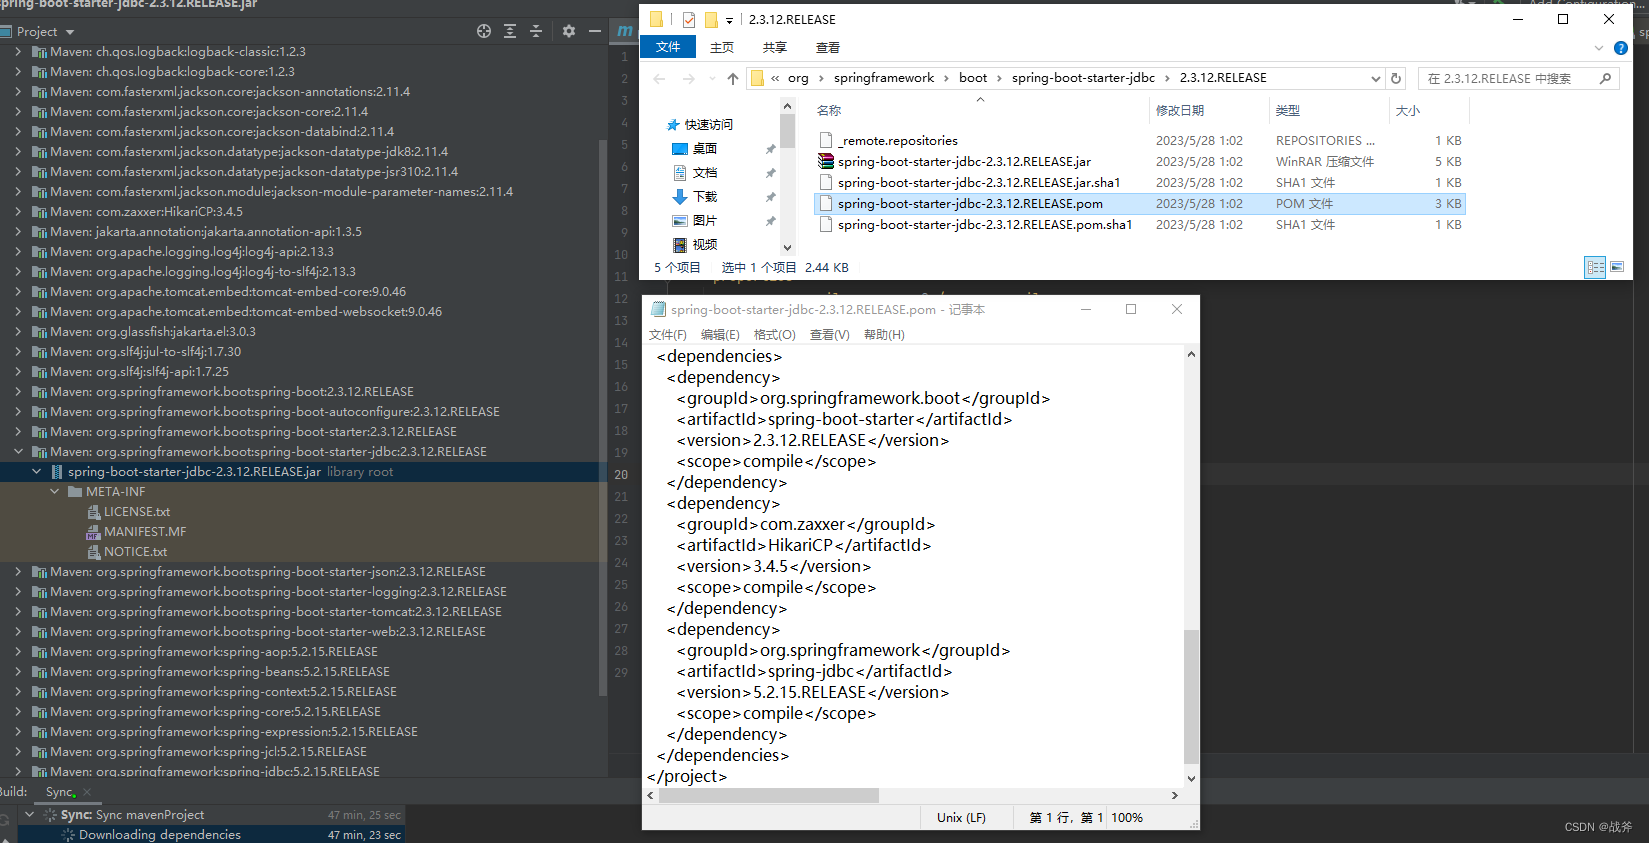Click 'boot' in the Explorer breadcrumb
The image size is (1649, 843).
click(x=973, y=78)
